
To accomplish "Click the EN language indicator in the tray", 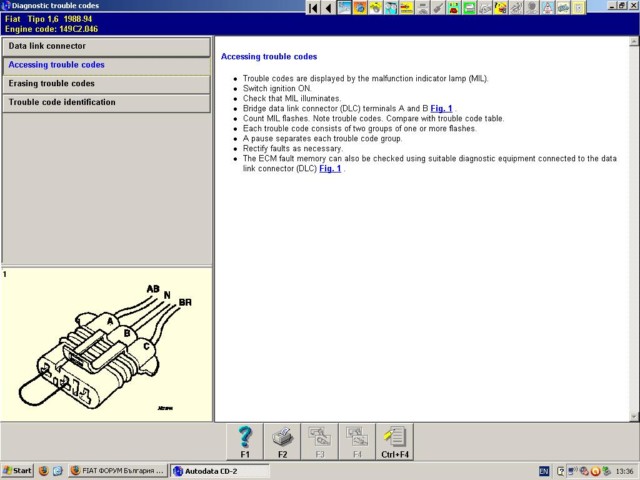I will tap(544, 470).
